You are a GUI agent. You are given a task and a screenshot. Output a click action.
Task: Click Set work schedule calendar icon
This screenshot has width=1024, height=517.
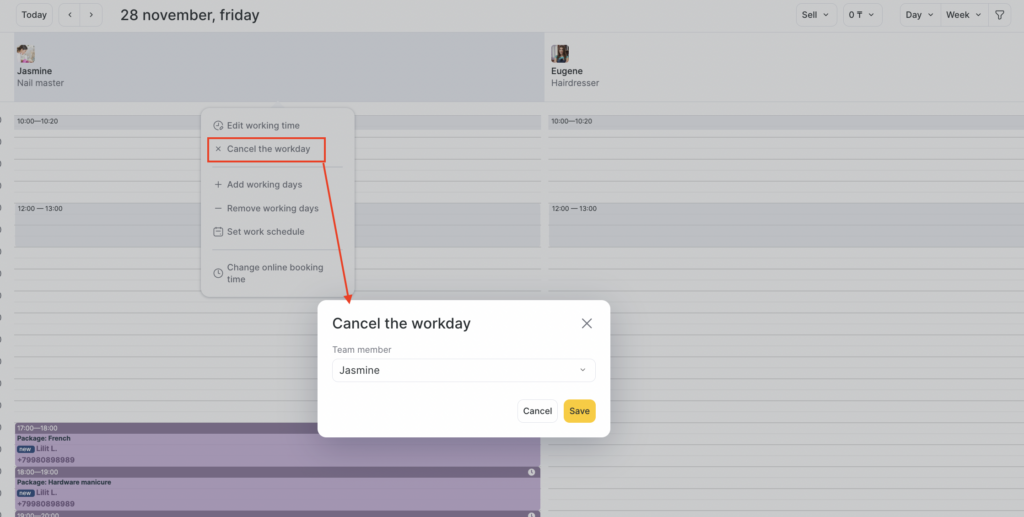(x=218, y=232)
